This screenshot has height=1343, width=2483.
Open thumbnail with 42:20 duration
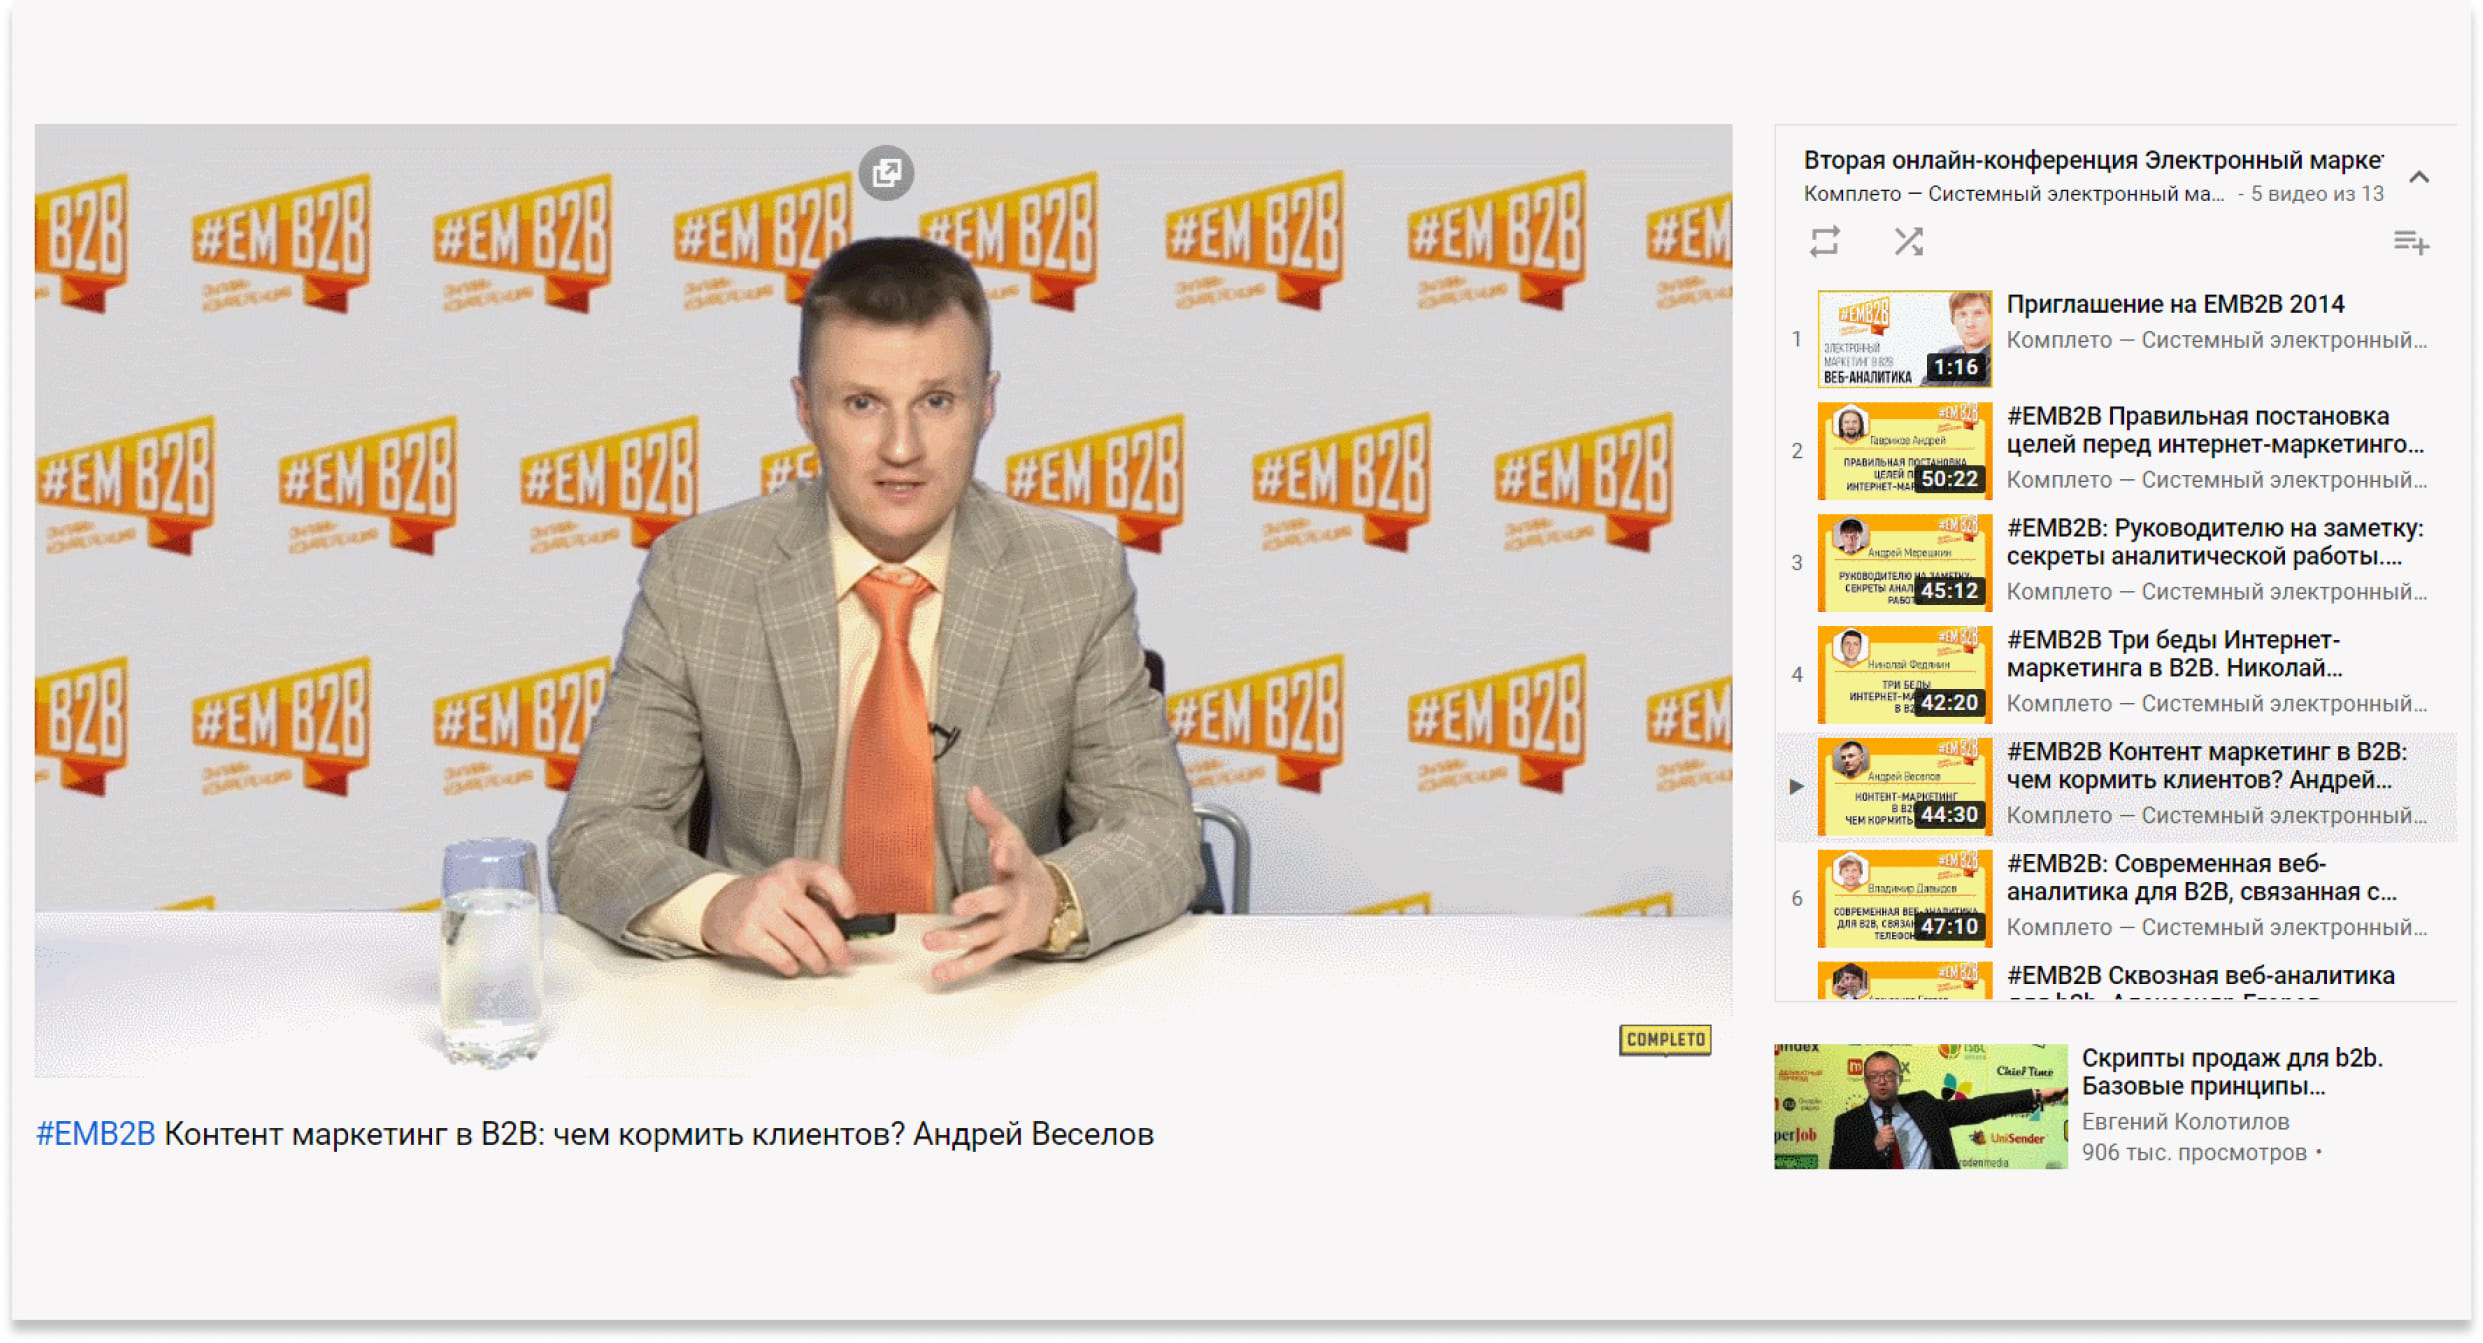pos(1904,675)
